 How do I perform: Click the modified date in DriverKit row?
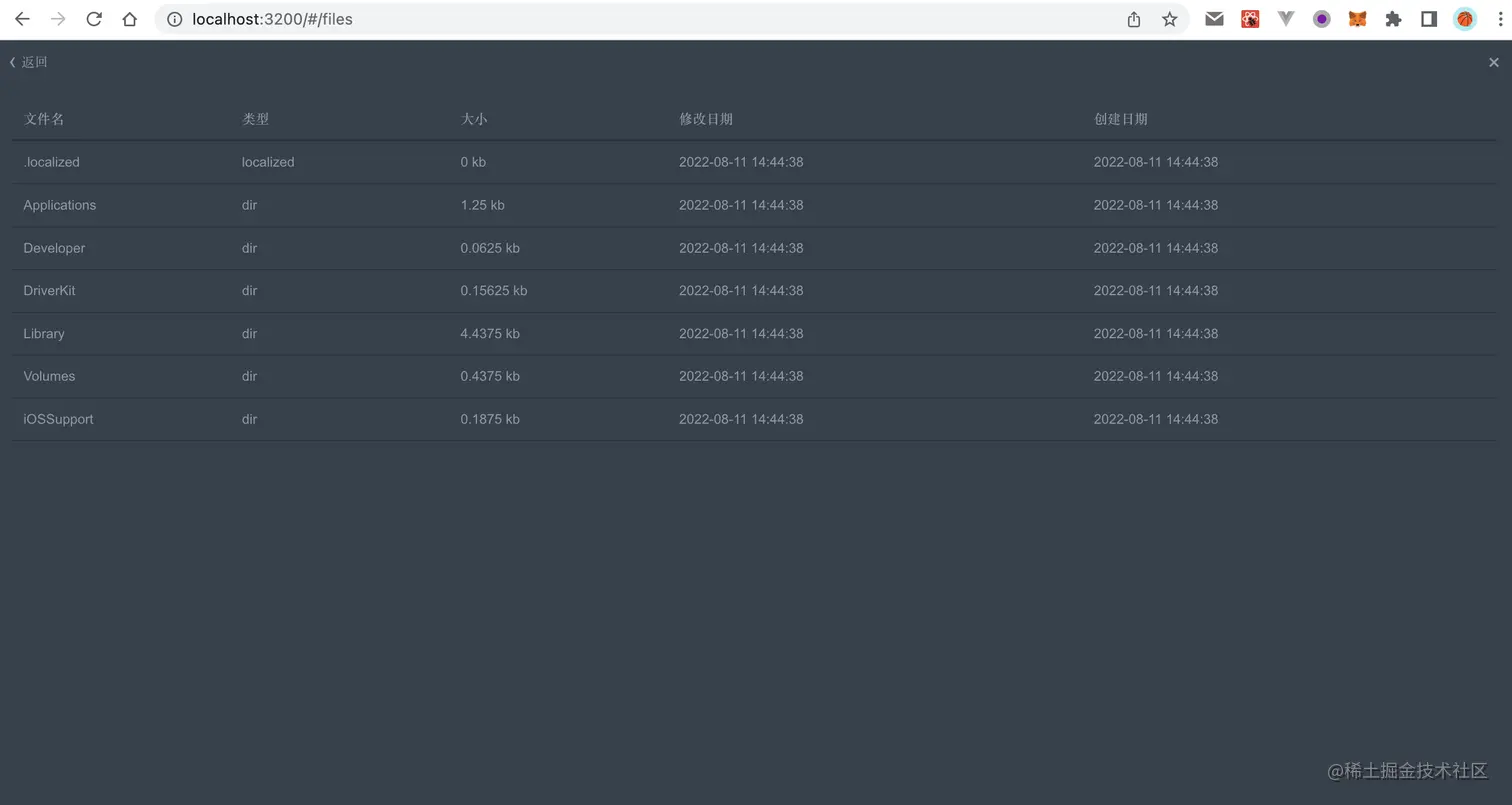pyautogui.click(x=741, y=291)
